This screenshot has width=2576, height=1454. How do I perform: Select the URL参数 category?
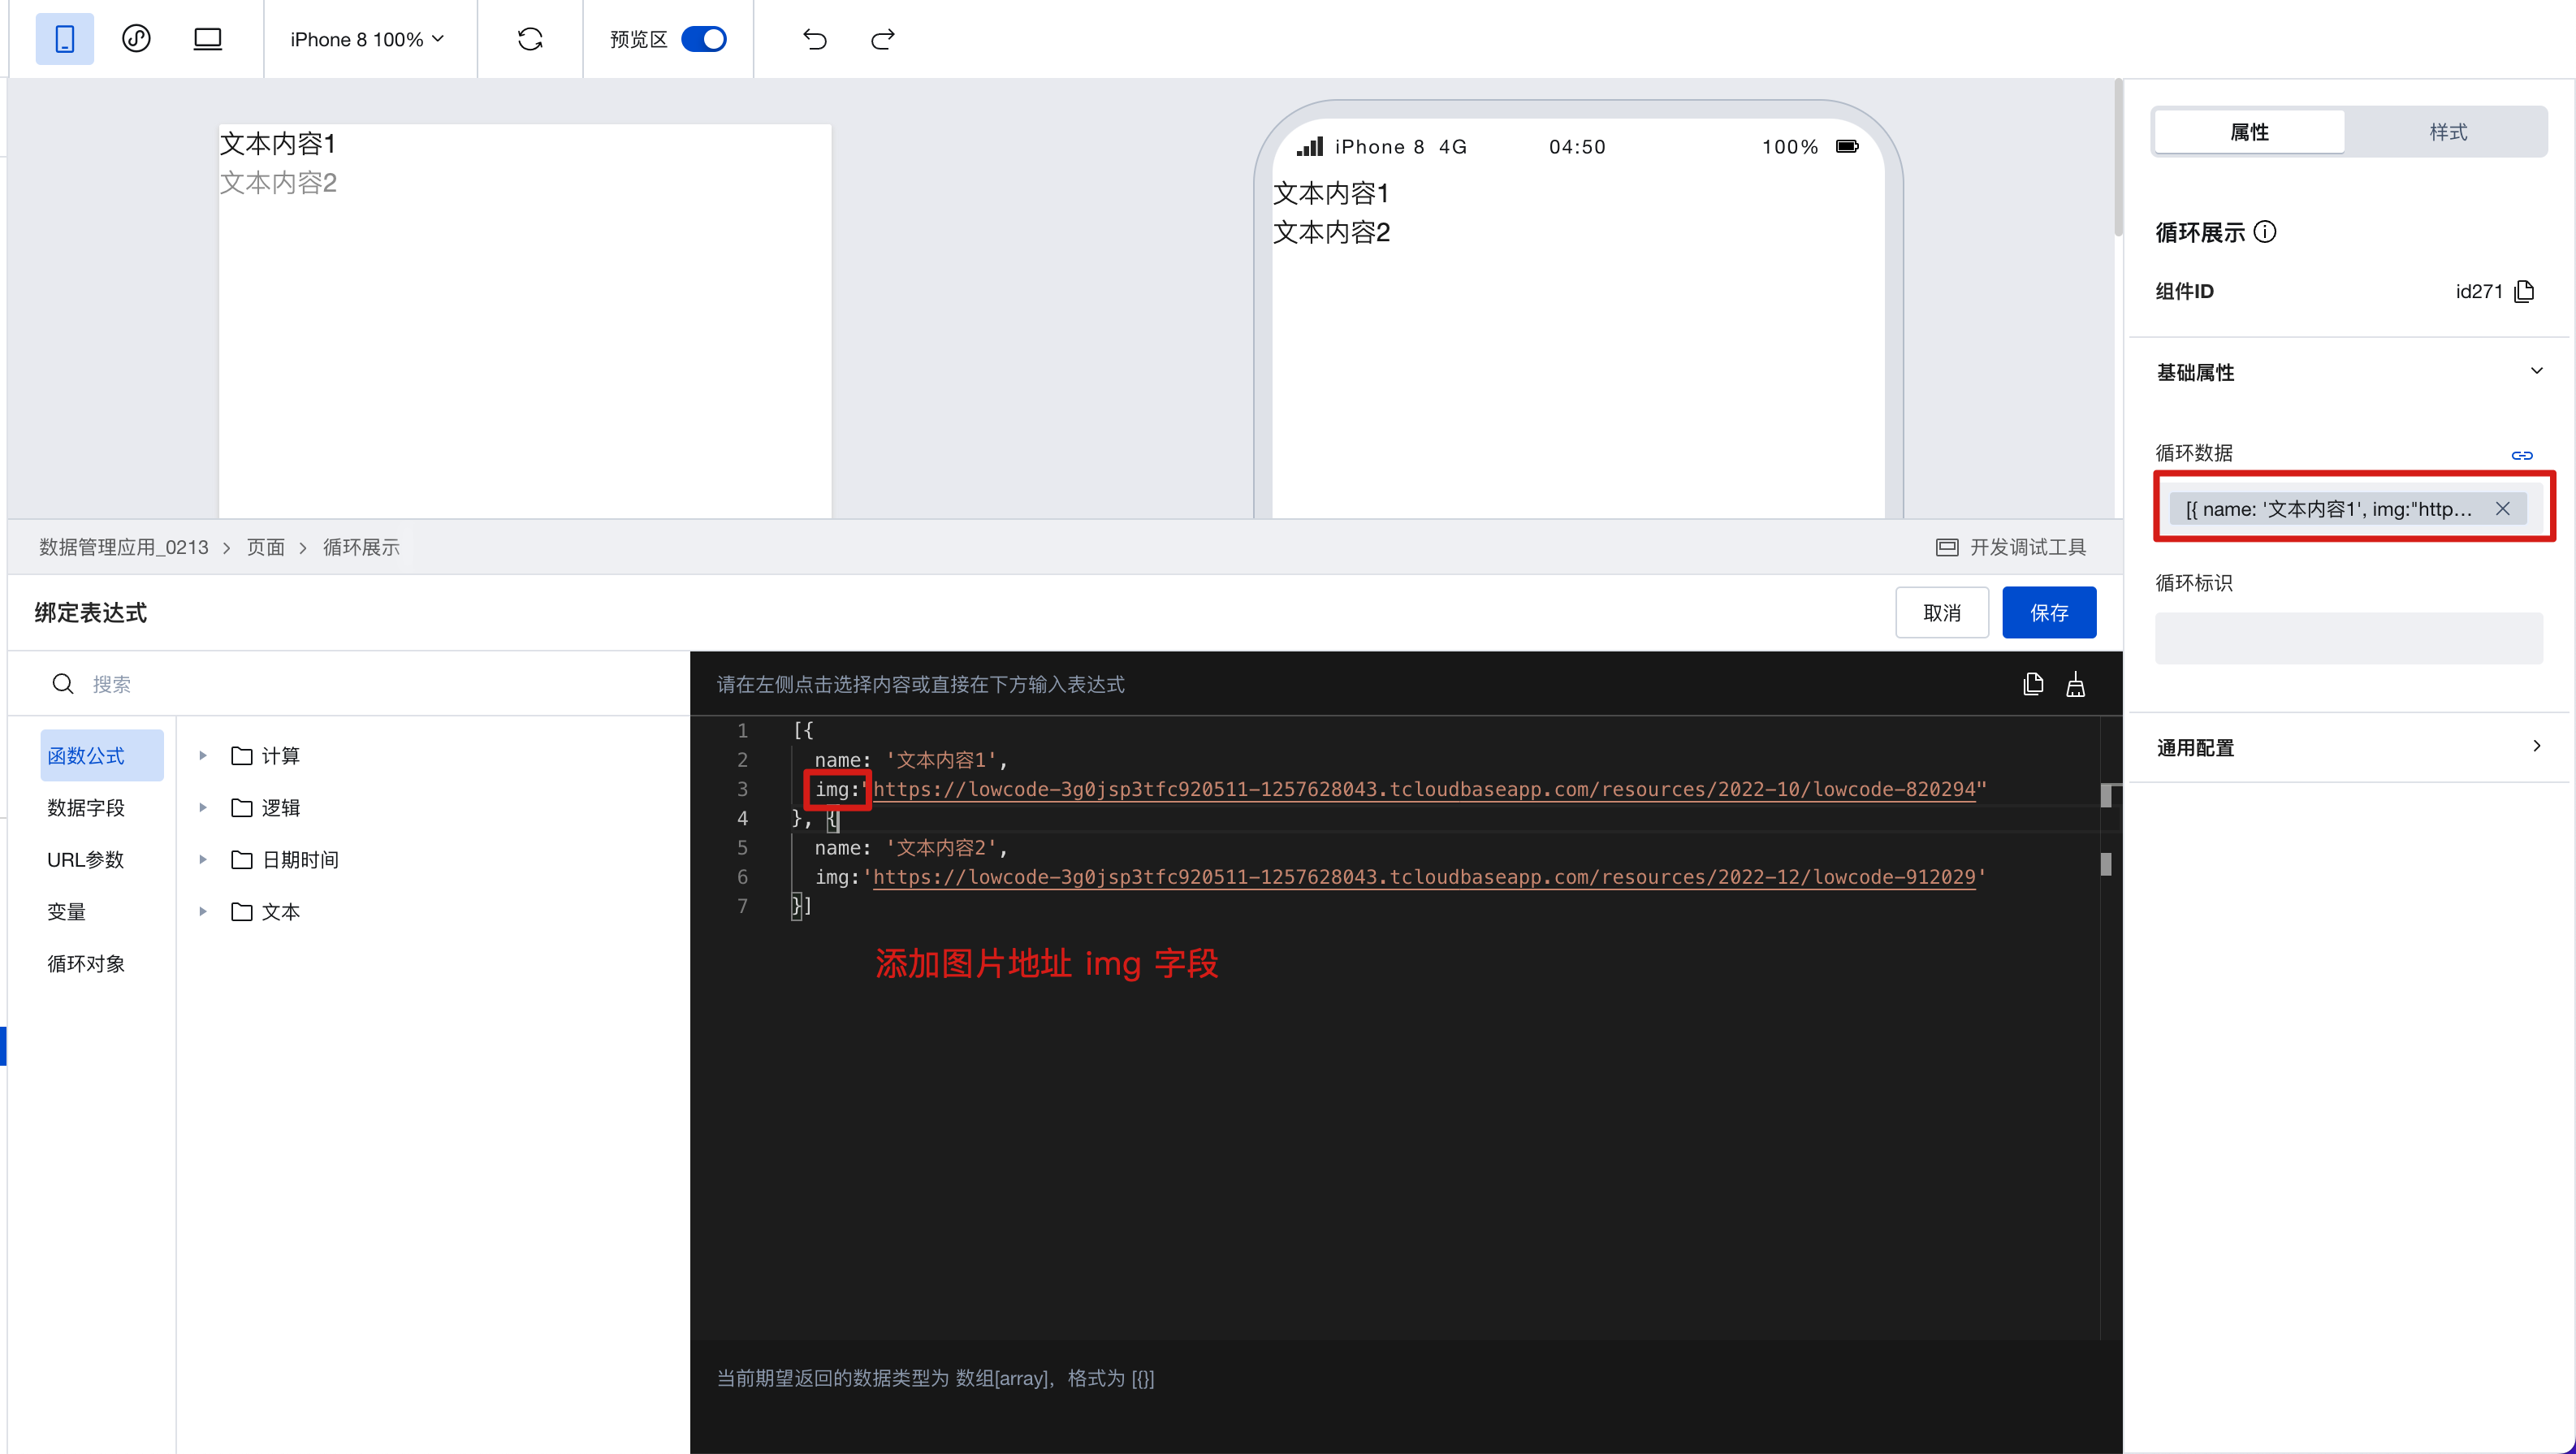[x=86, y=859]
